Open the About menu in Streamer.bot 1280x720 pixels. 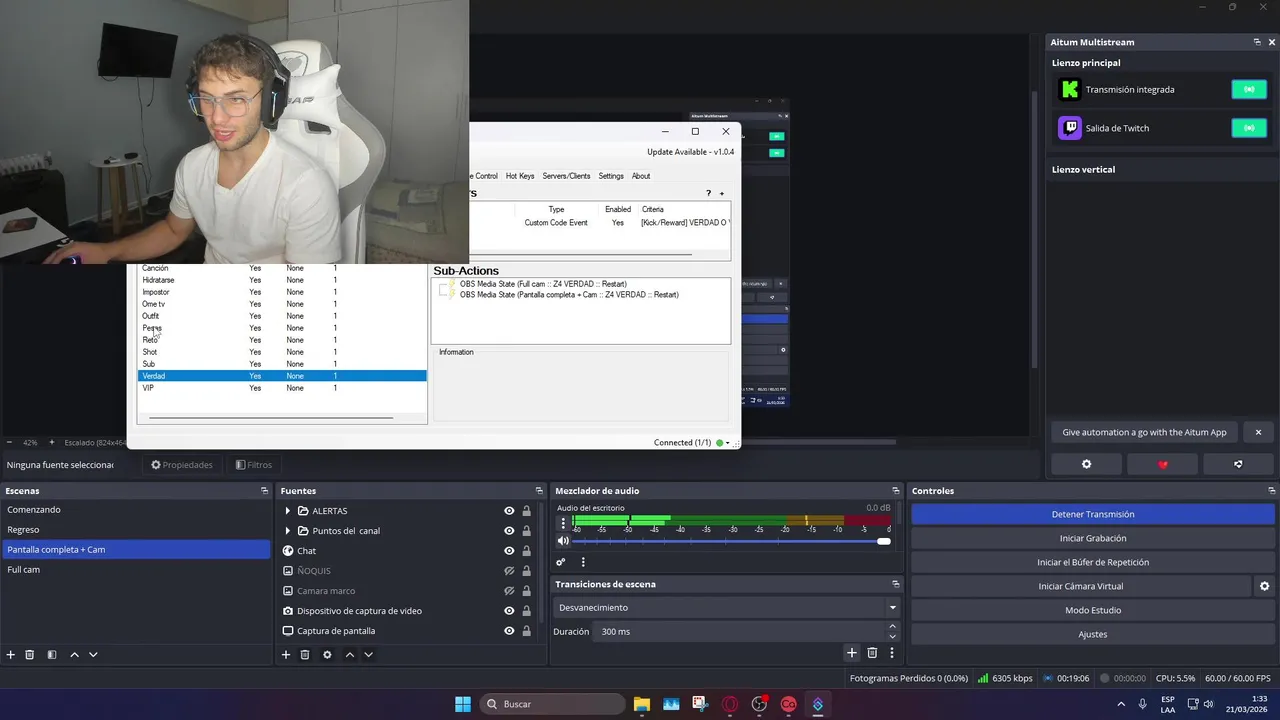(x=641, y=176)
